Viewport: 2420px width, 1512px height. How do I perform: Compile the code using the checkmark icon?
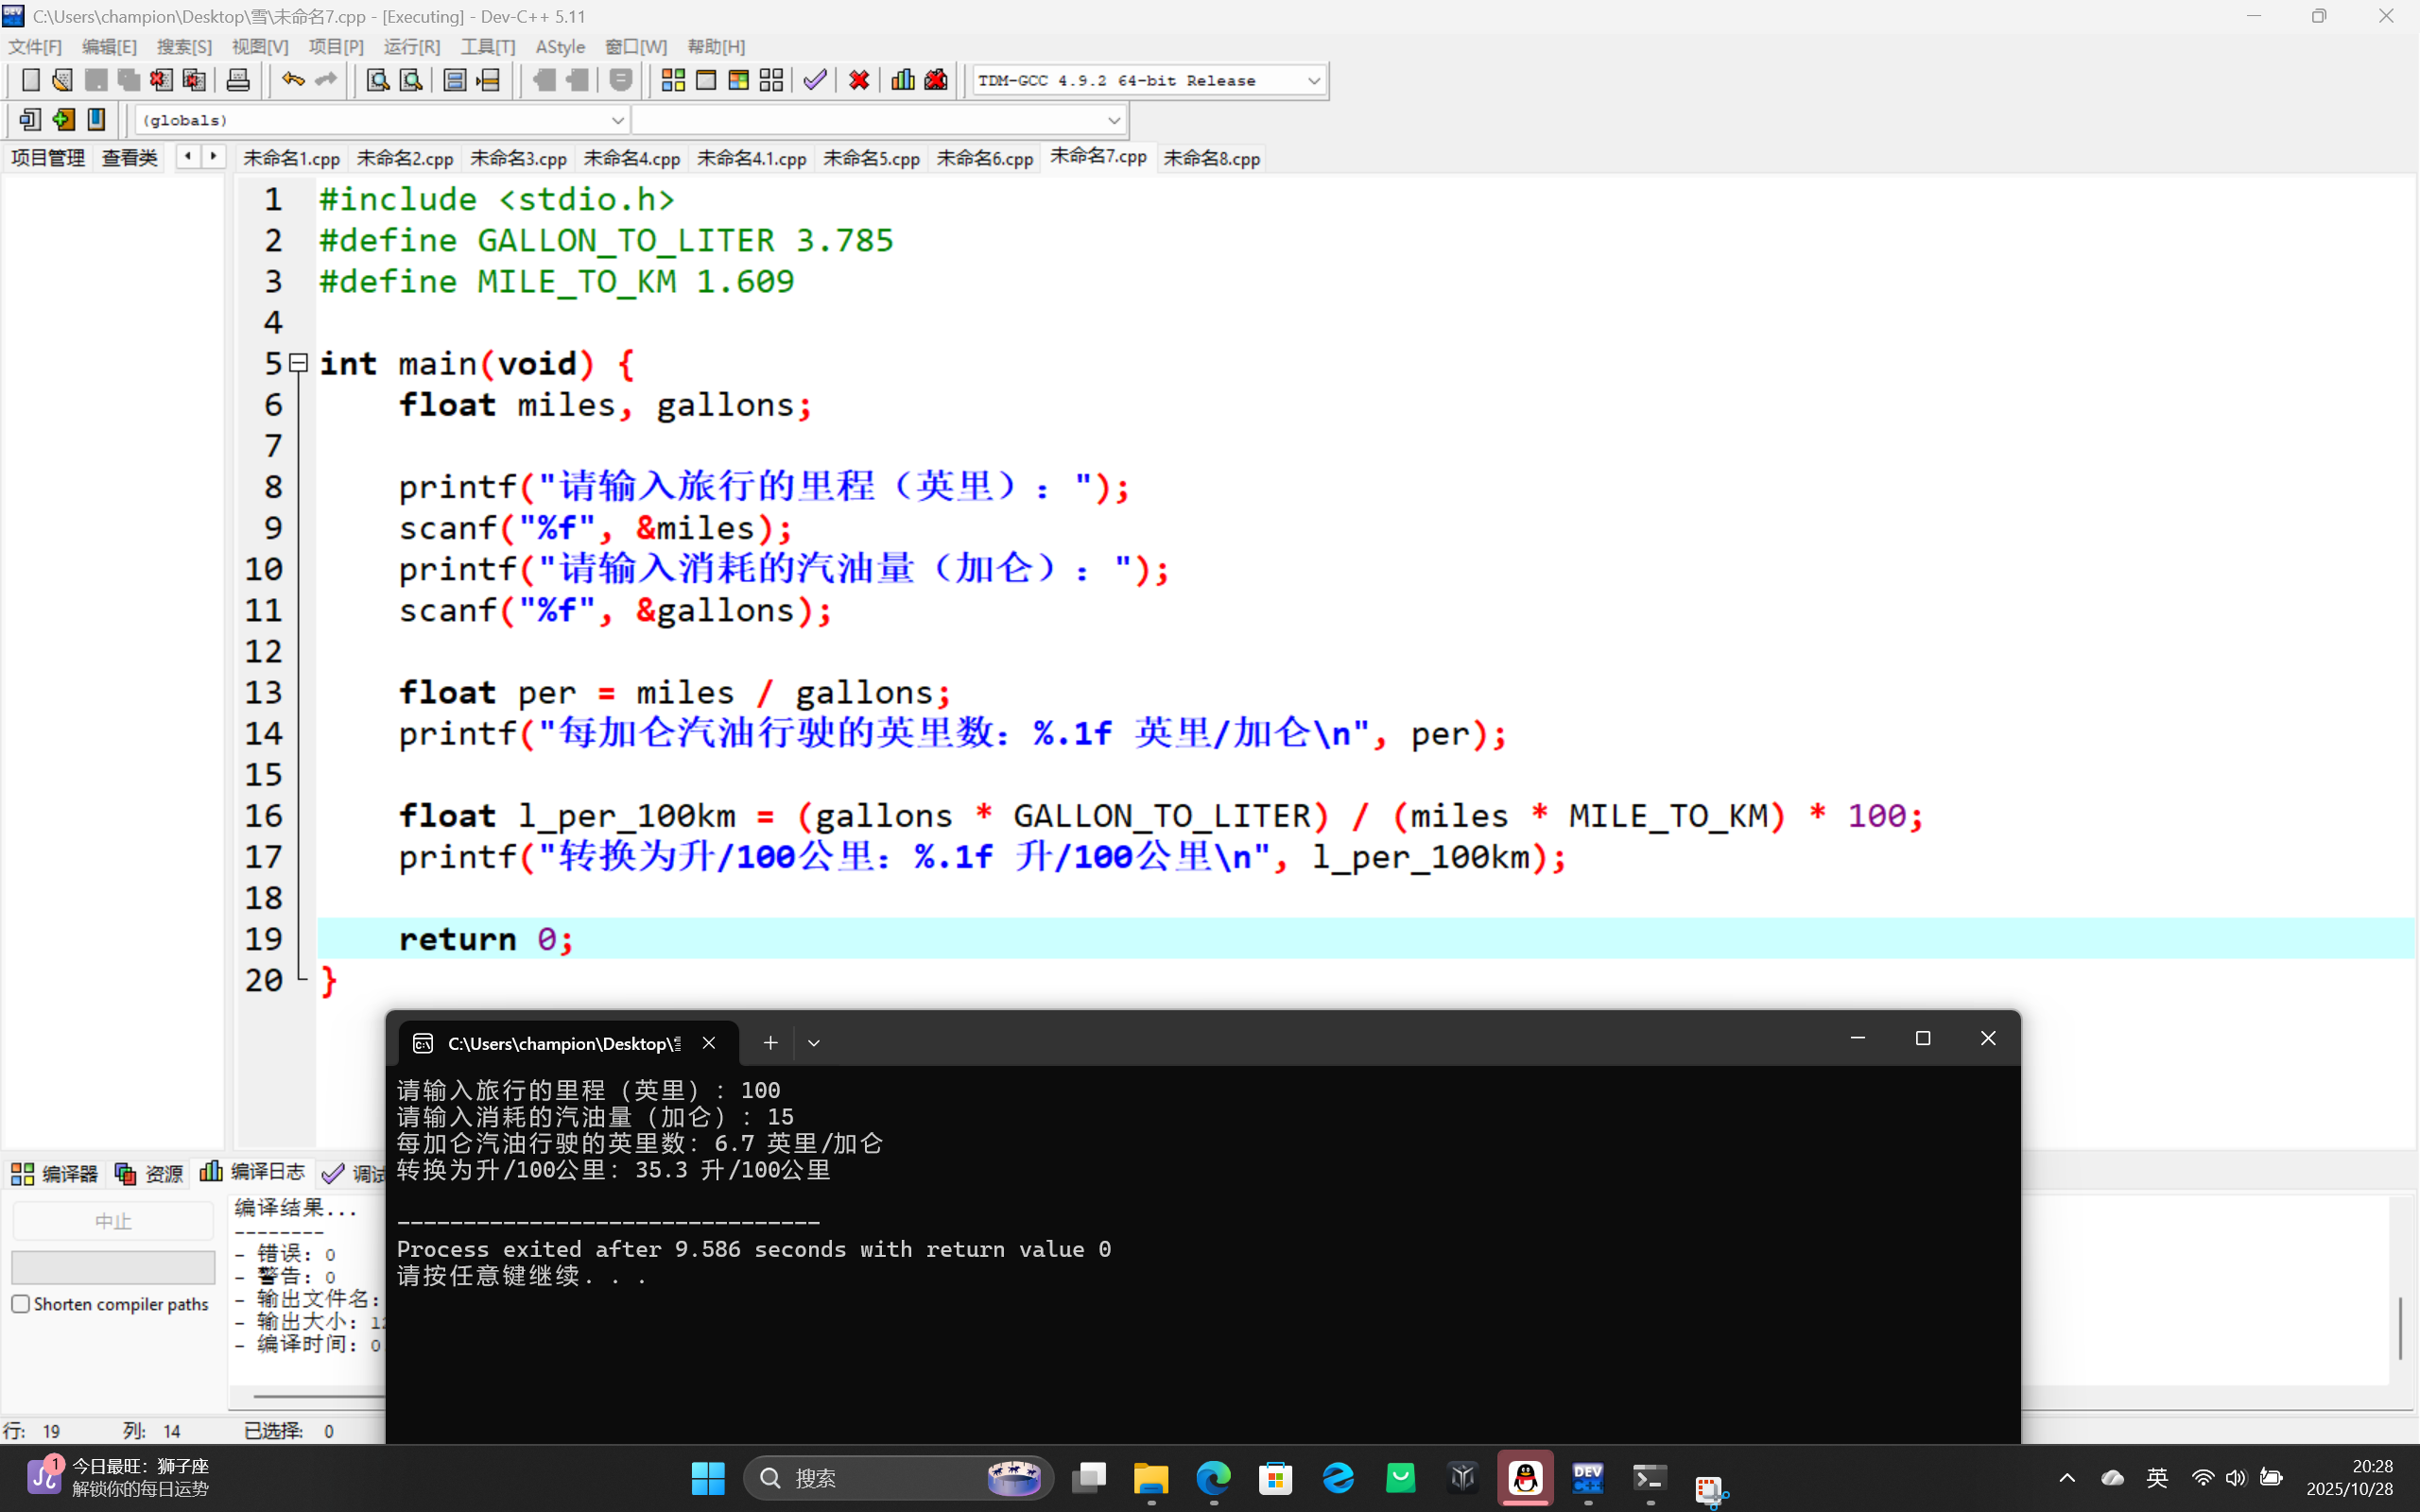click(x=814, y=80)
